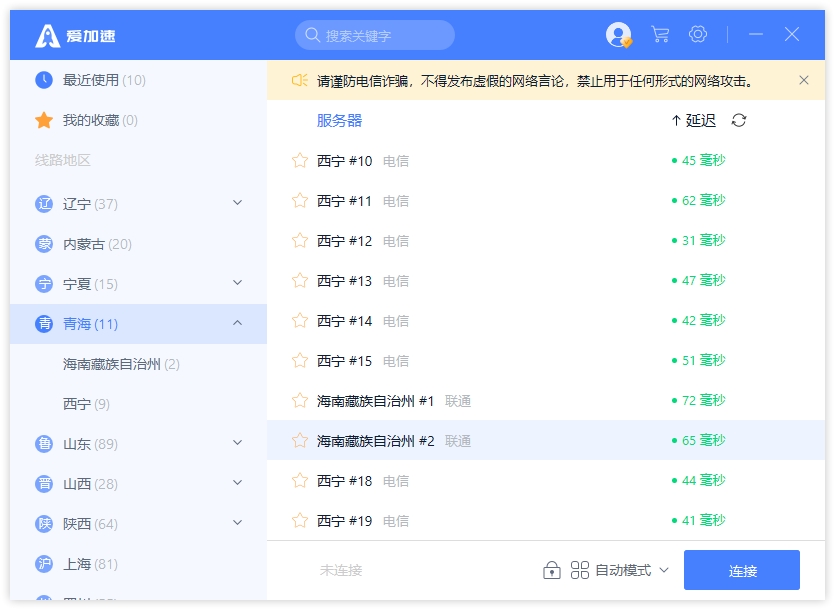
Task: Select server row 西宁 #19 电信
Action: [x=546, y=520]
